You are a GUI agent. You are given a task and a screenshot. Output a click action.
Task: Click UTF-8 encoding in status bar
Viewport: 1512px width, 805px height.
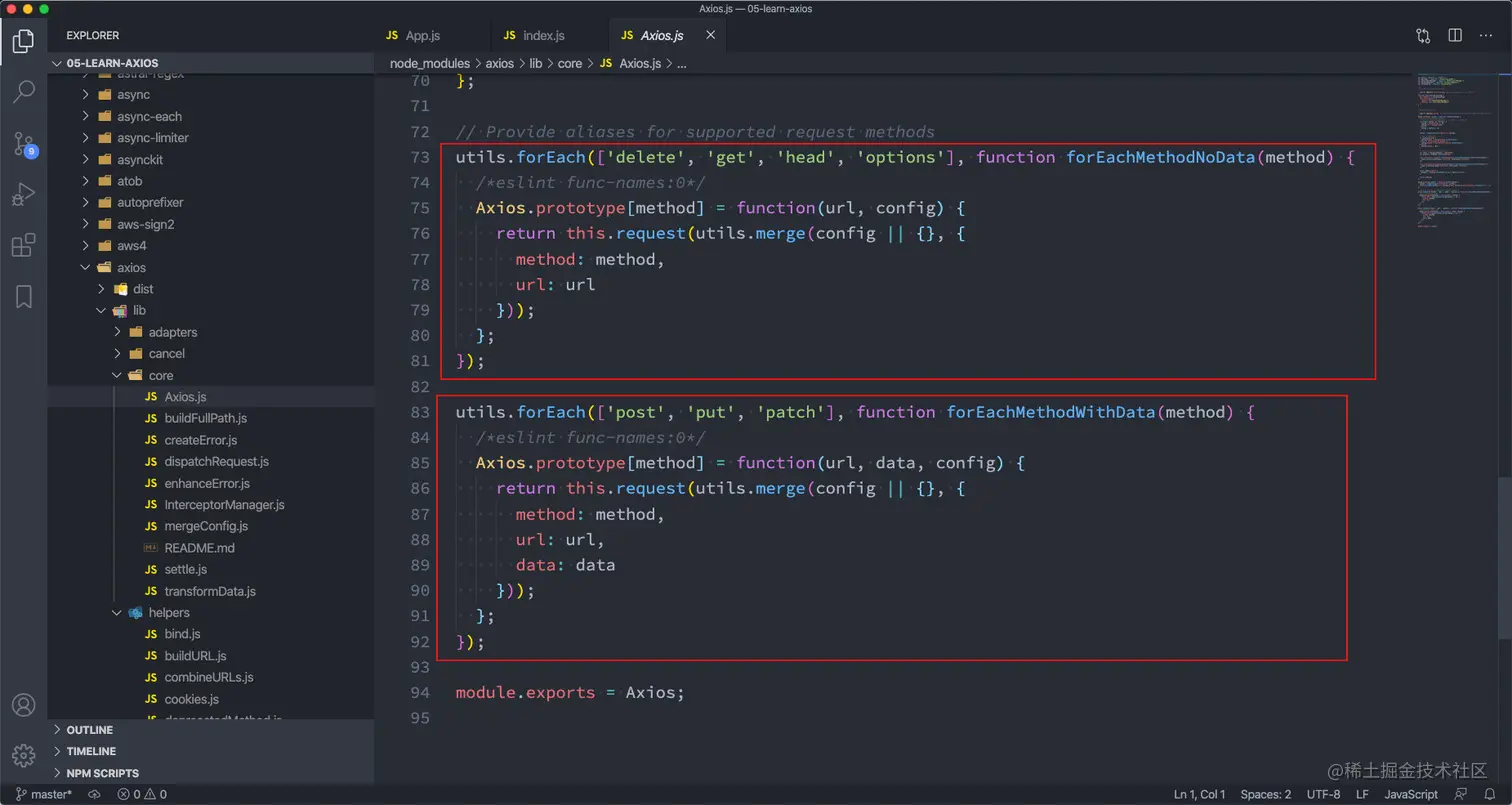click(1323, 794)
